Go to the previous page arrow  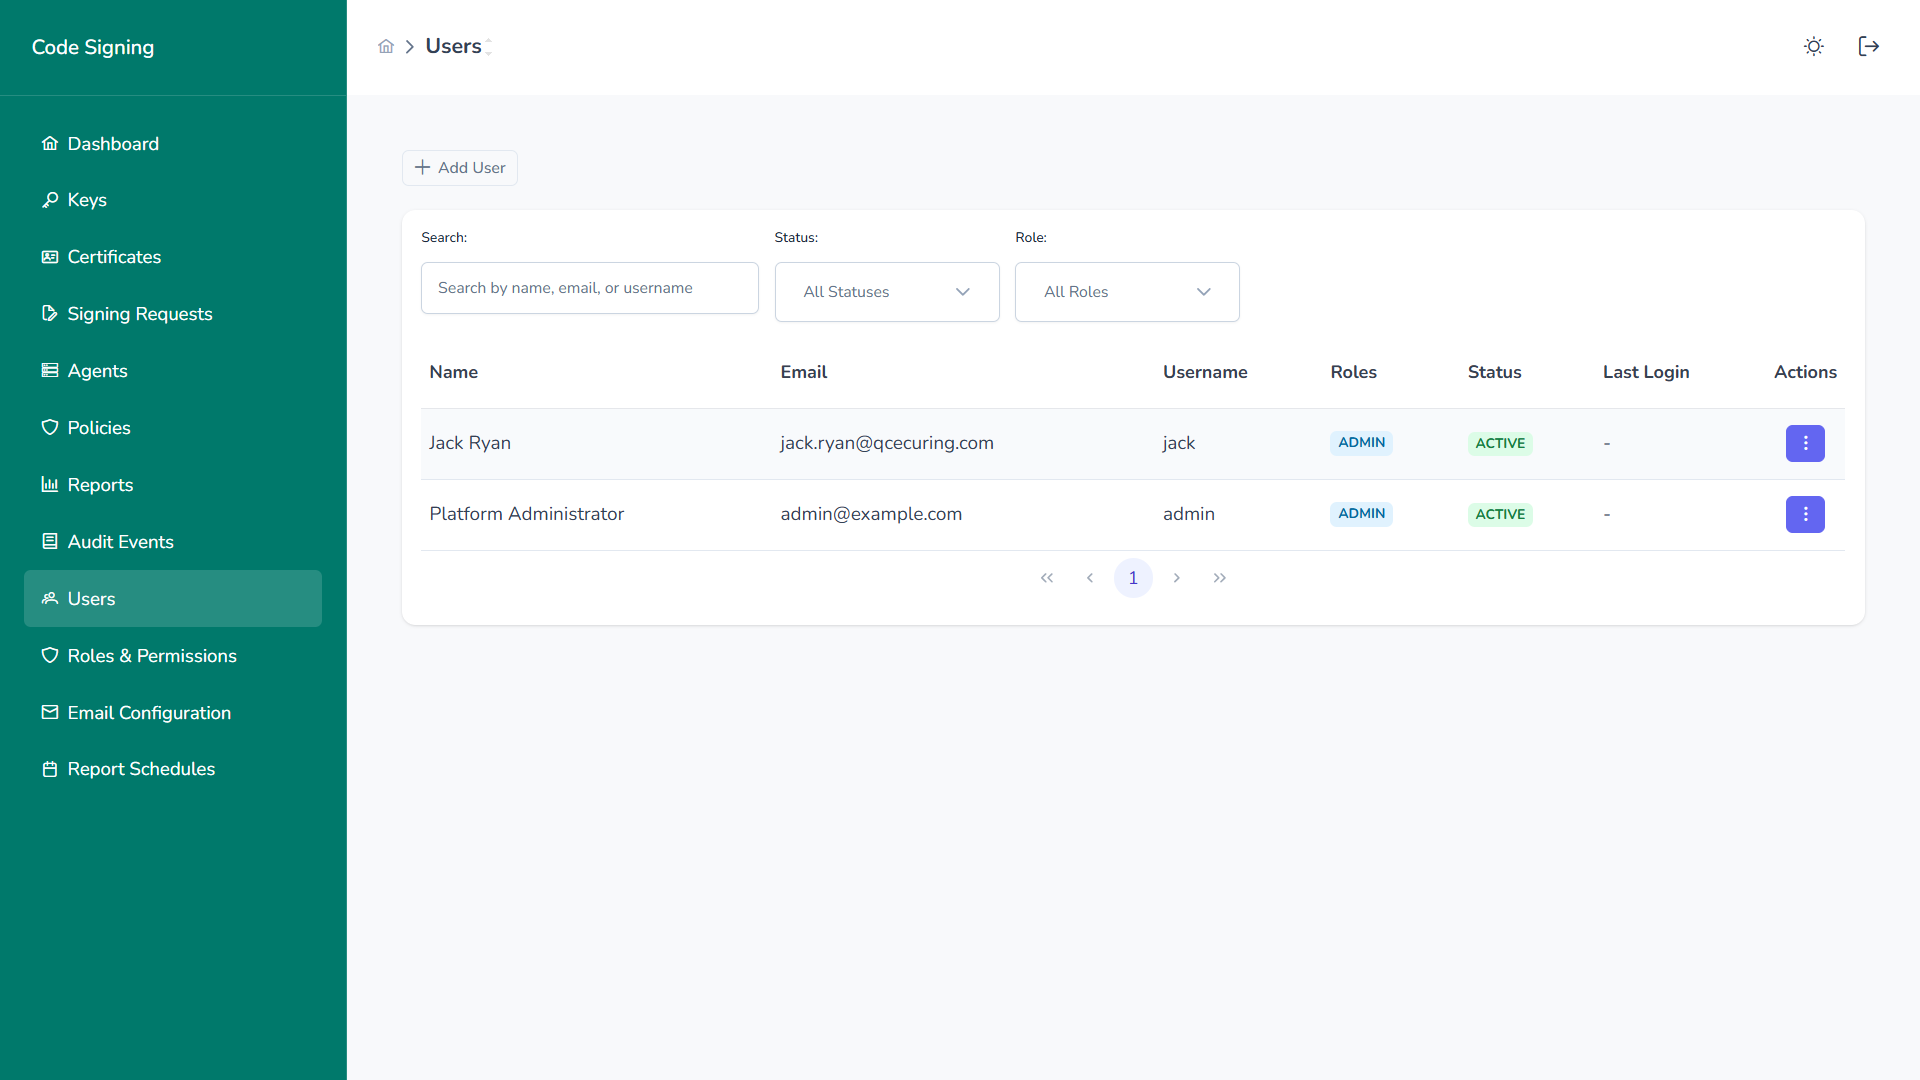coord(1090,578)
